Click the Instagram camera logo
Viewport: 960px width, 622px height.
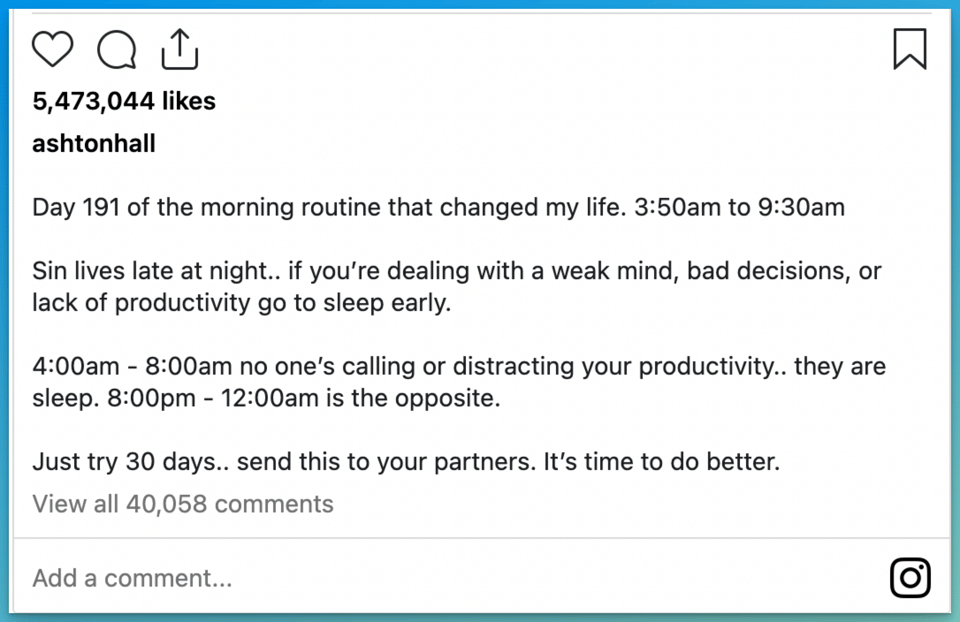tap(909, 577)
